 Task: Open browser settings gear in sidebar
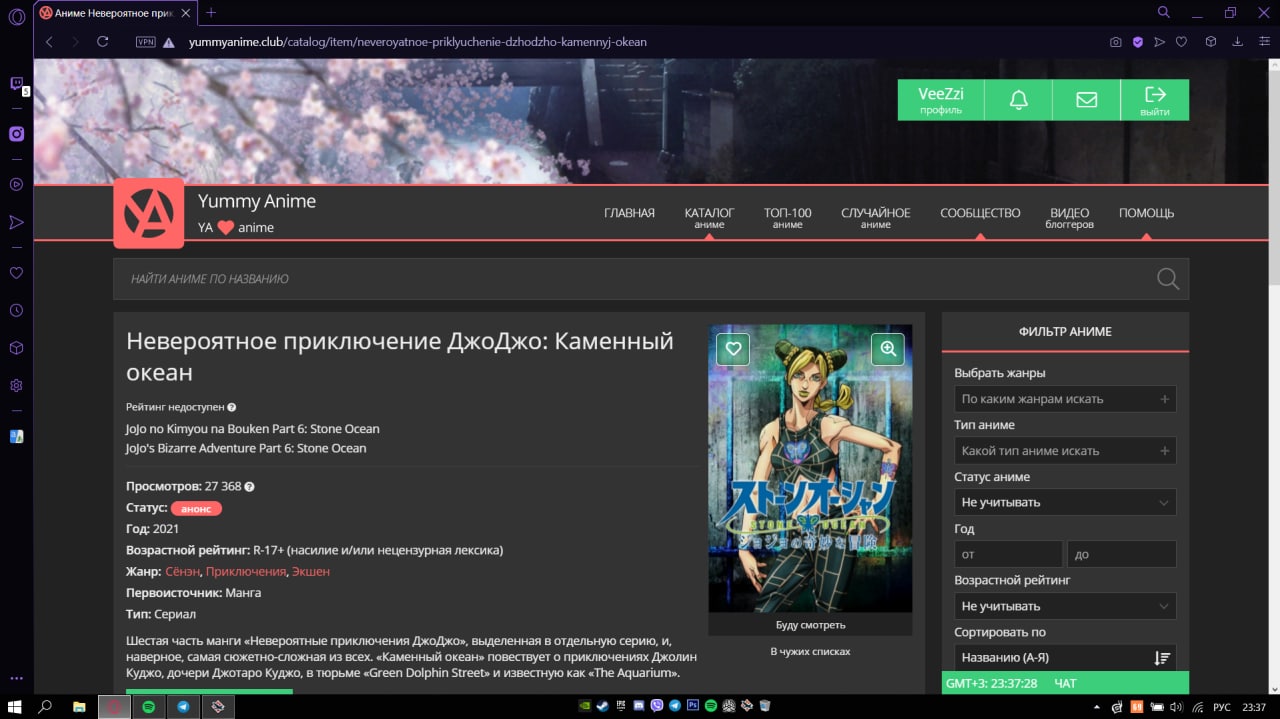point(16,385)
